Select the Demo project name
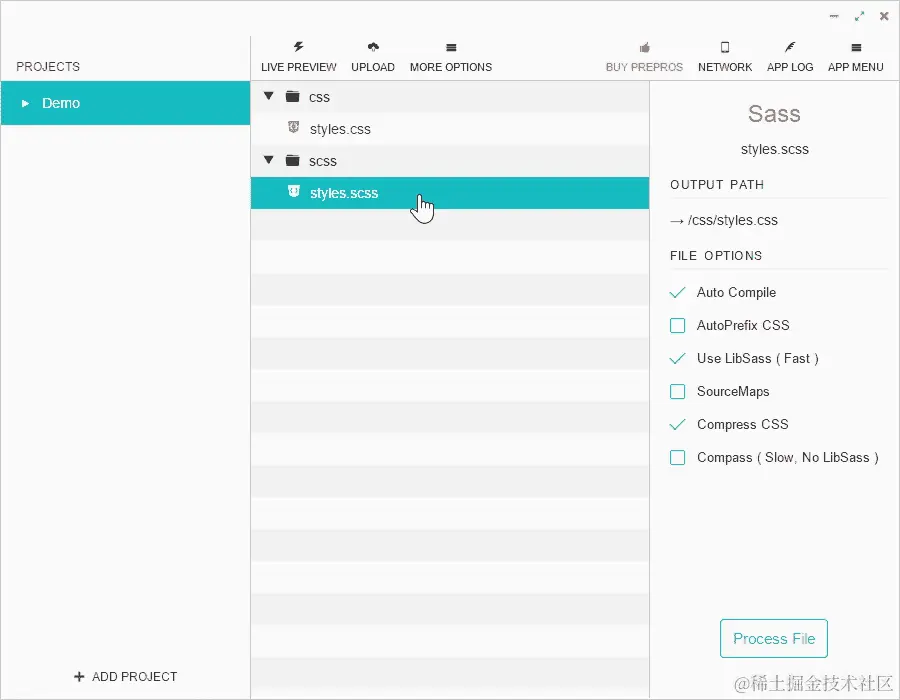The height and width of the screenshot is (700, 900). [61, 103]
